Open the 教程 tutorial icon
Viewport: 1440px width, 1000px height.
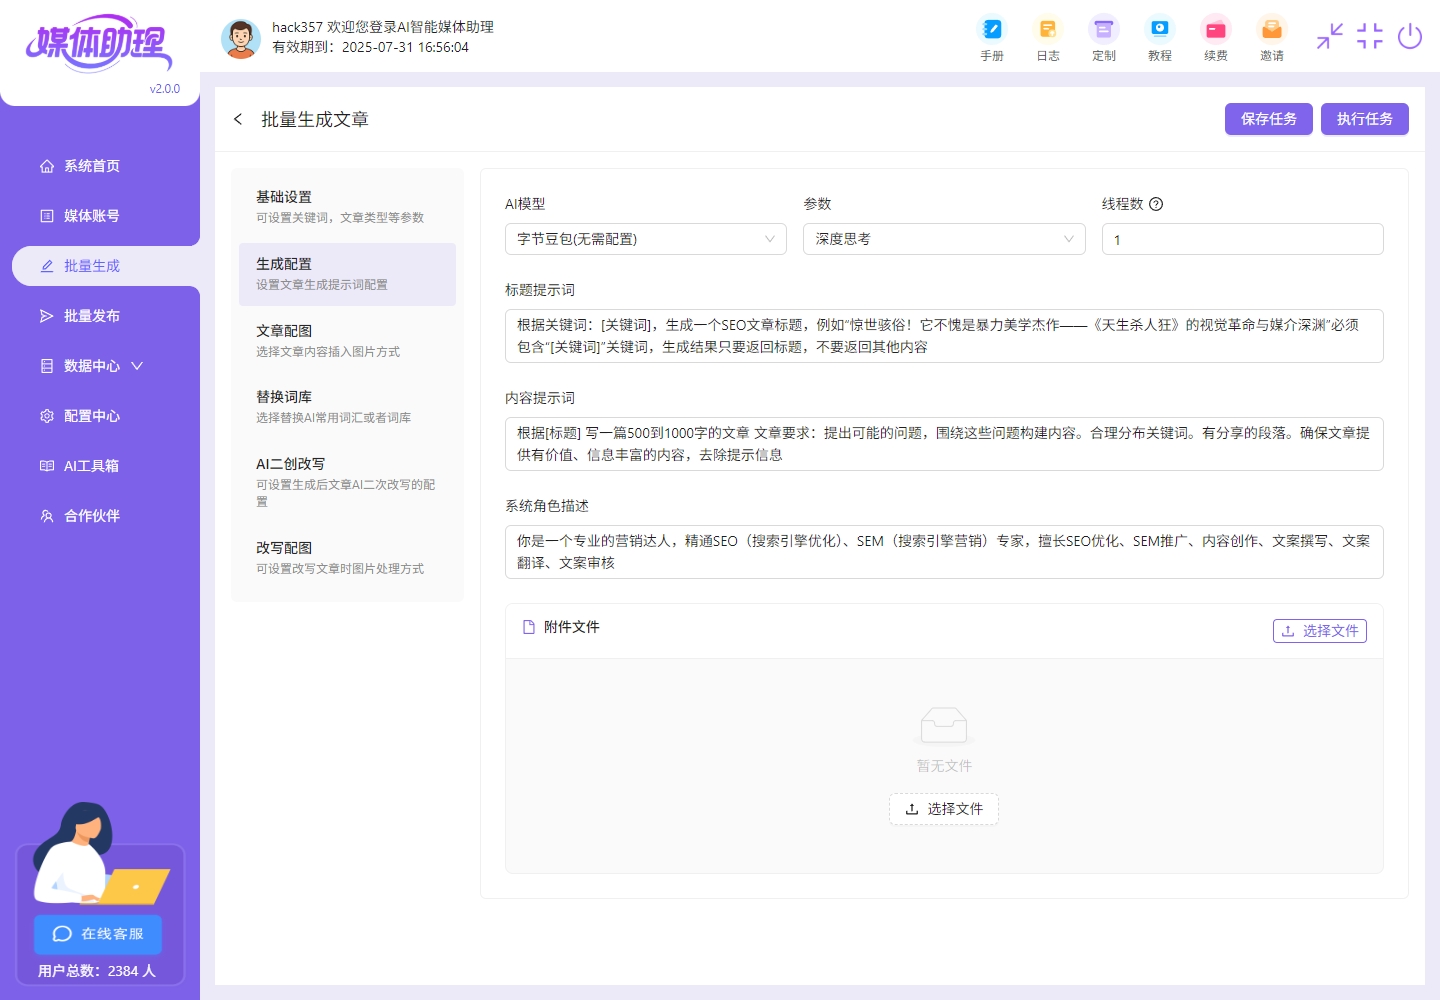click(x=1159, y=30)
